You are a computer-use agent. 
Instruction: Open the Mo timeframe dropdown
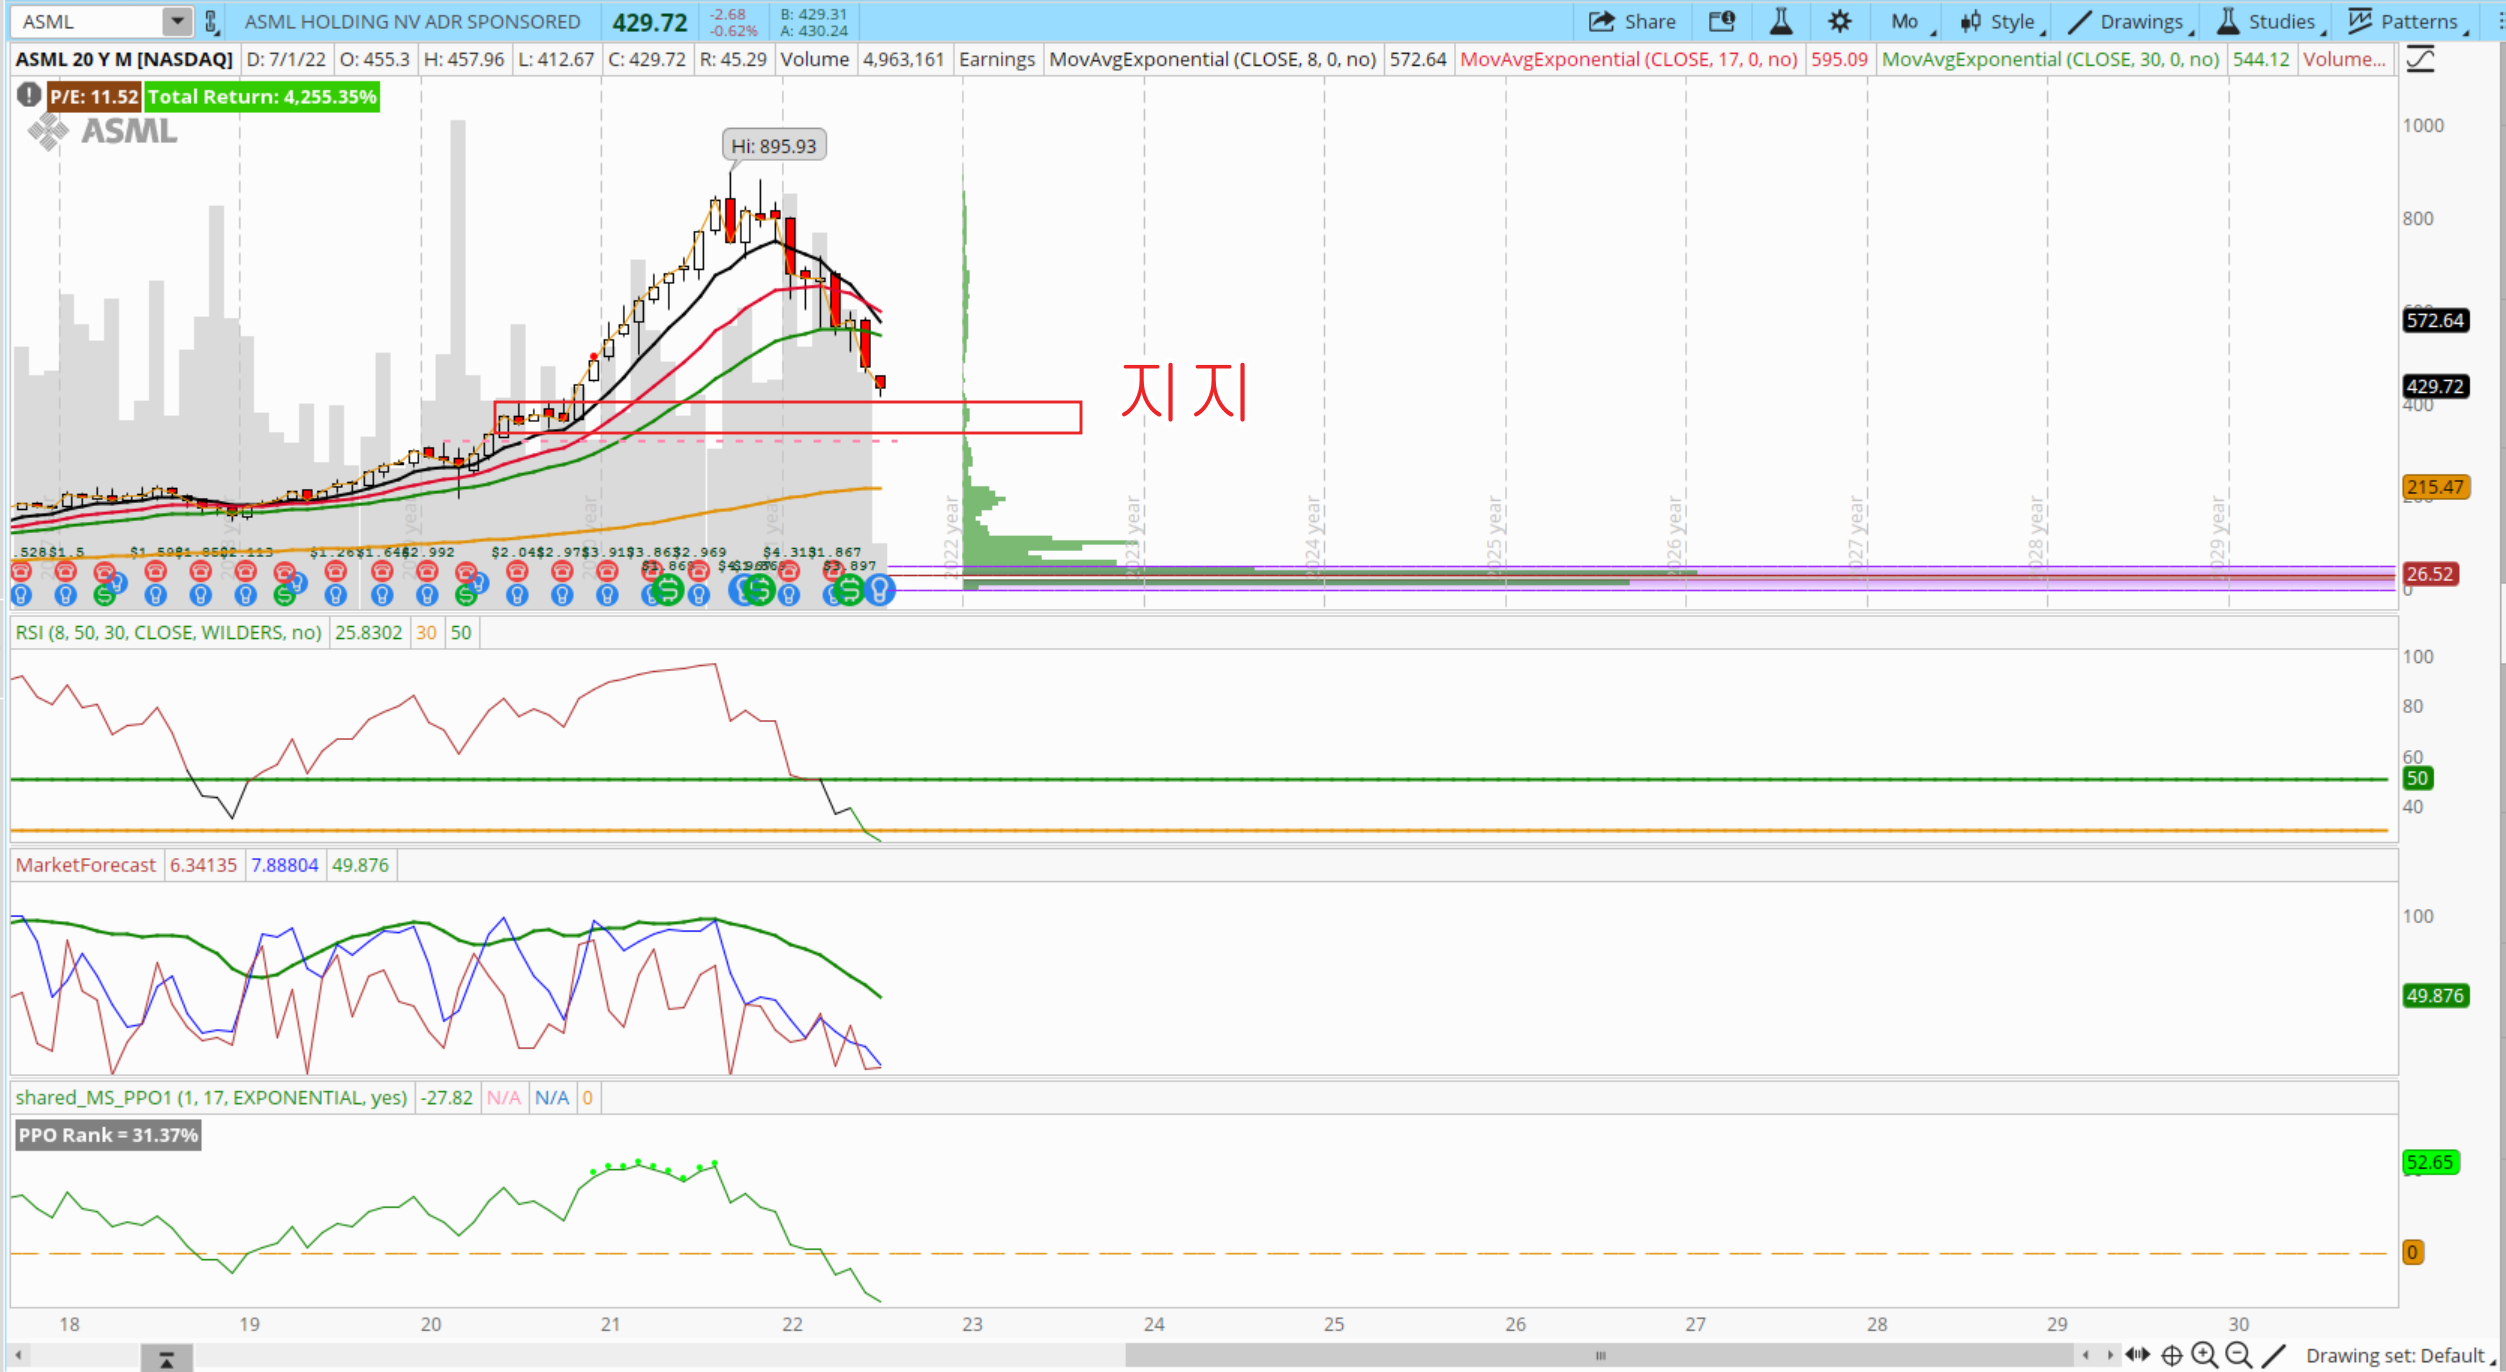[1906, 21]
